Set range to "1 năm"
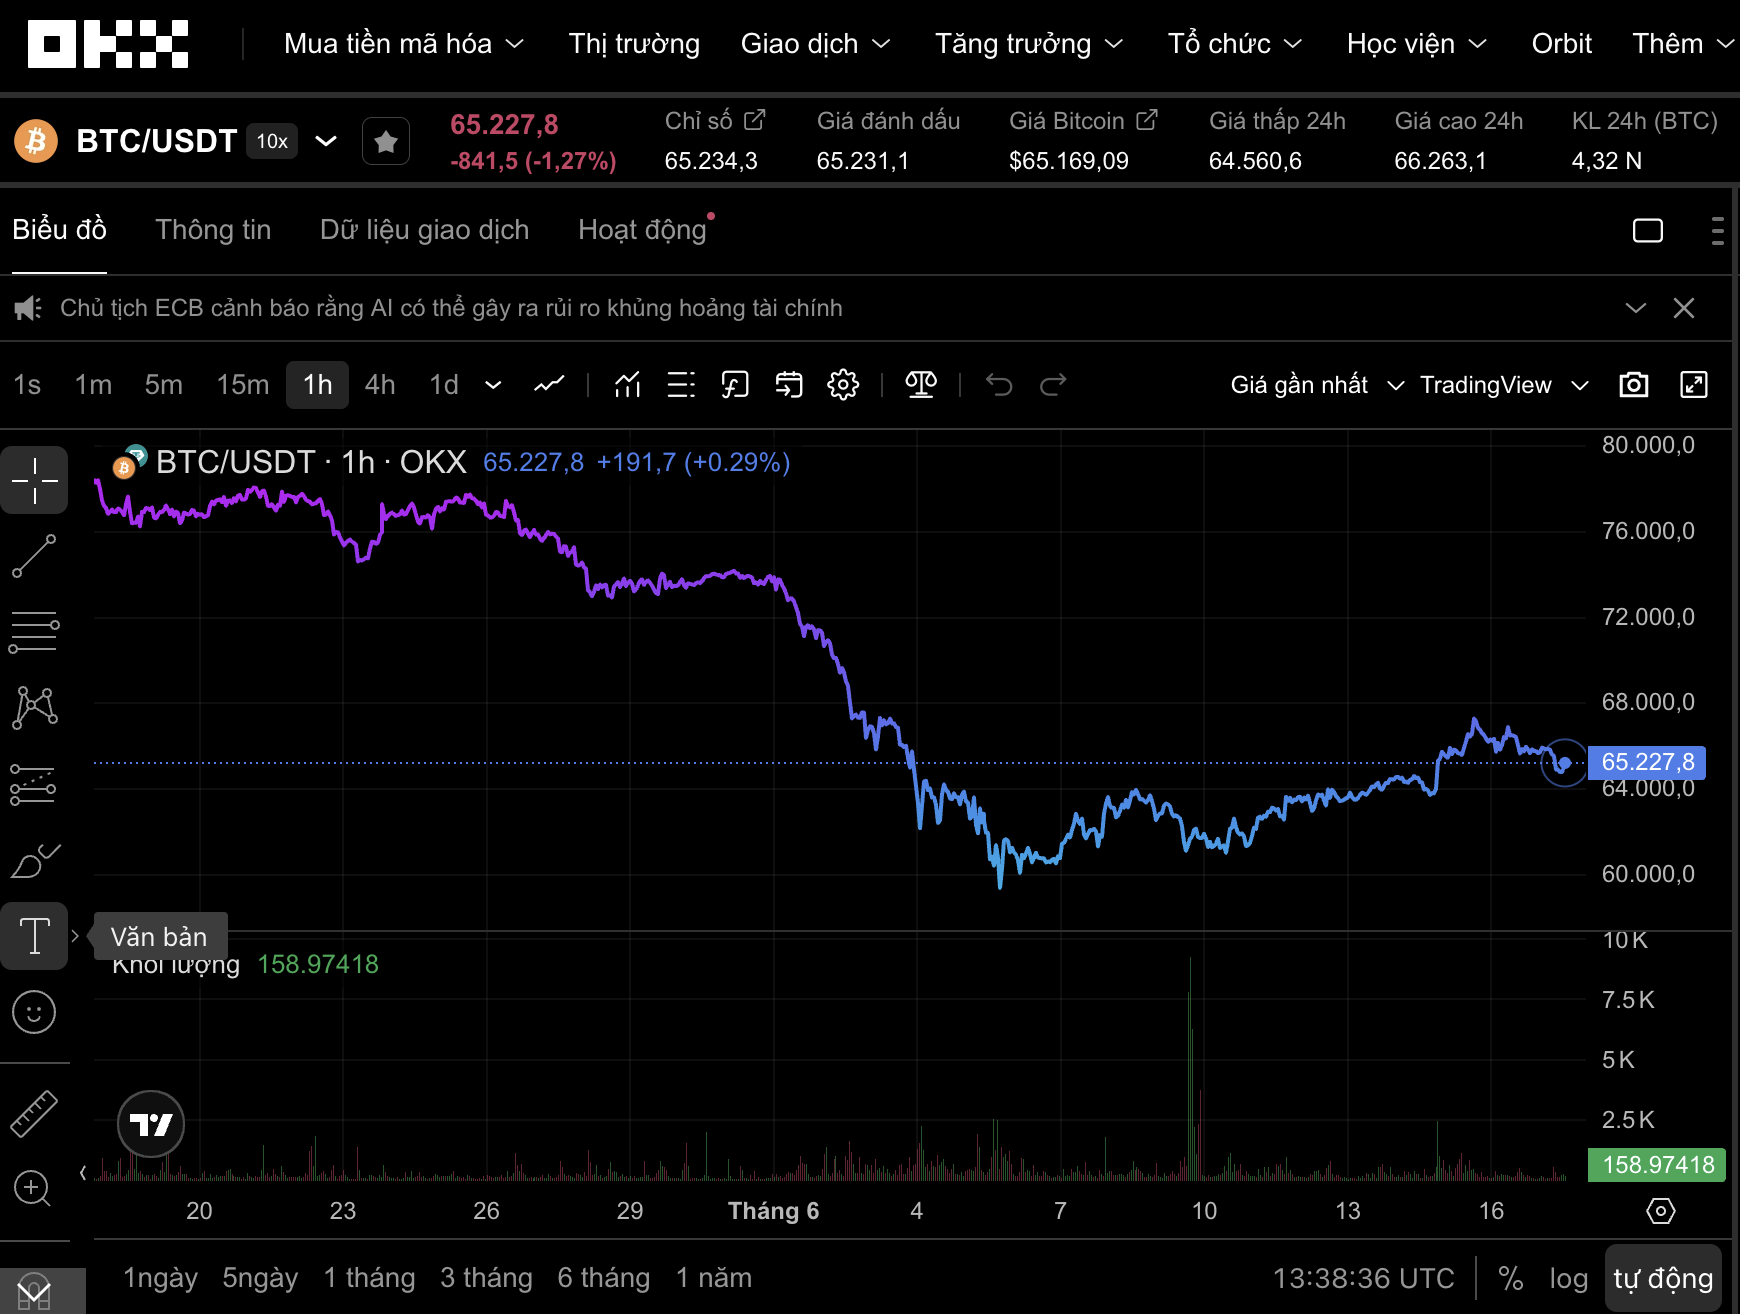Image resolution: width=1740 pixels, height=1314 pixels. tap(713, 1278)
